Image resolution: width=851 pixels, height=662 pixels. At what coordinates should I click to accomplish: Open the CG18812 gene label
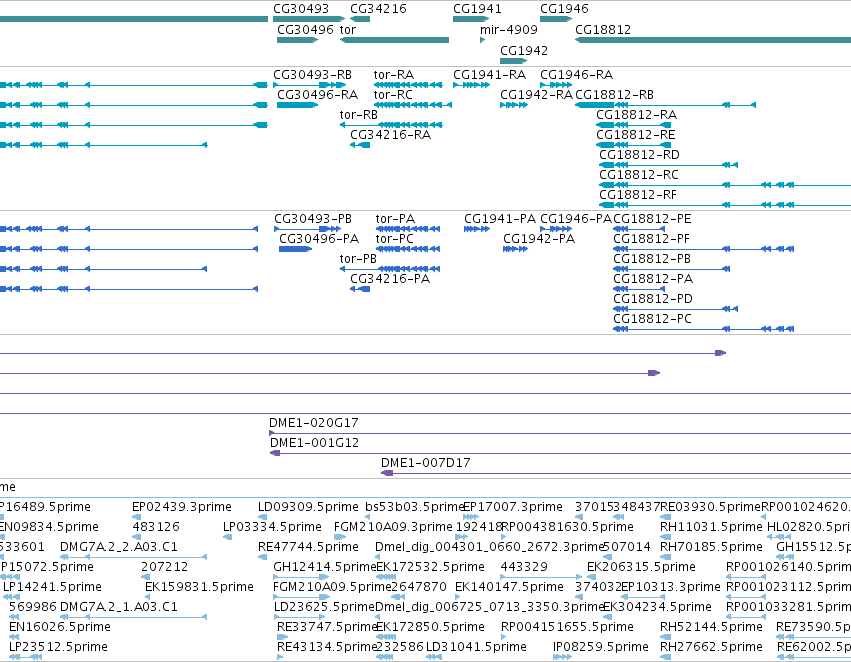(x=603, y=30)
